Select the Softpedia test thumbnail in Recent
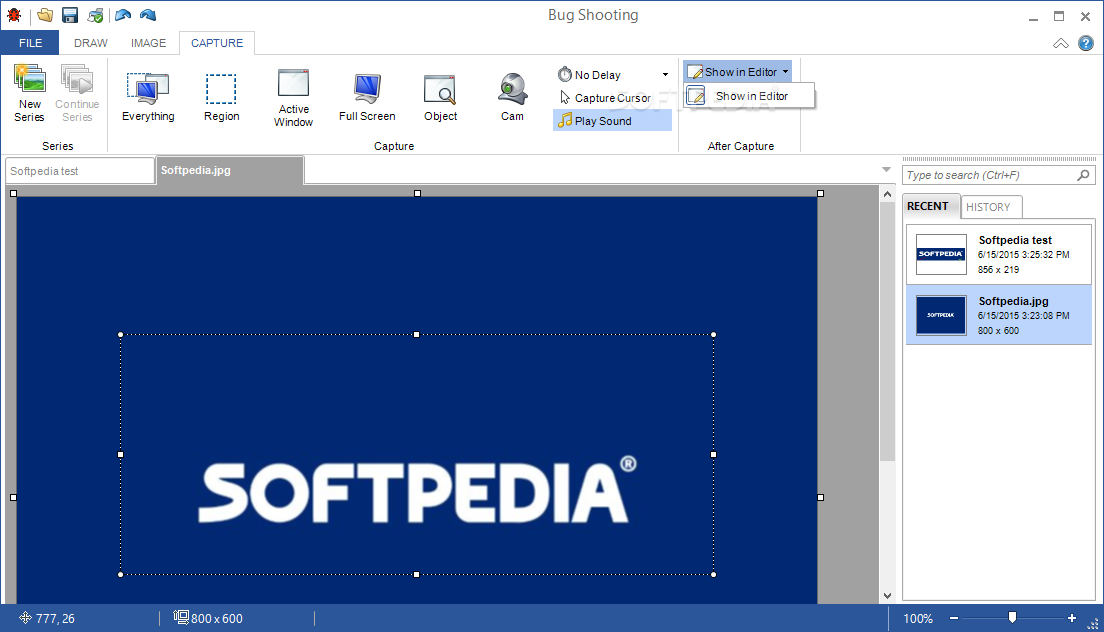This screenshot has width=1104, height=632. [941, 254]
